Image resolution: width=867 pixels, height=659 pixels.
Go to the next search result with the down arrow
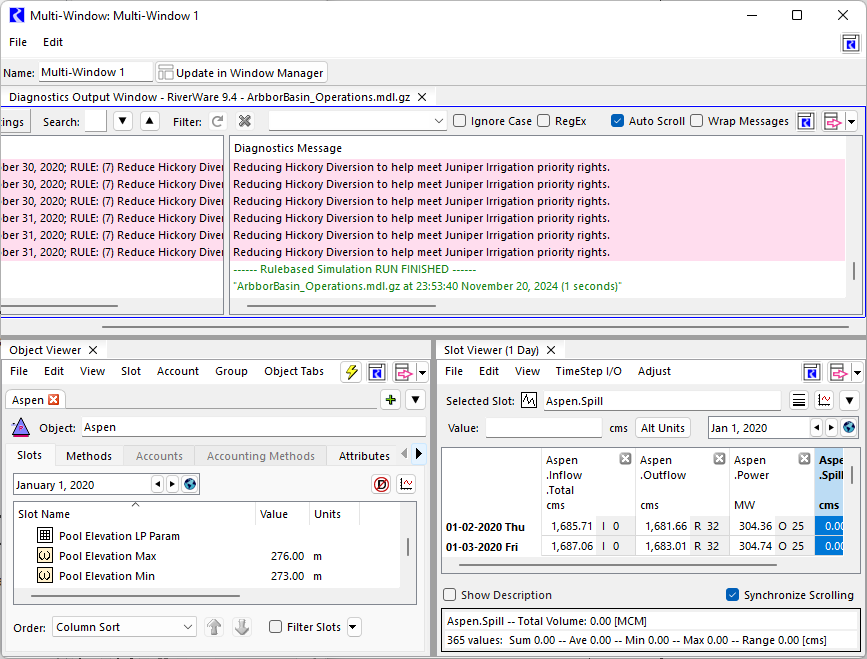coord(122,121)
